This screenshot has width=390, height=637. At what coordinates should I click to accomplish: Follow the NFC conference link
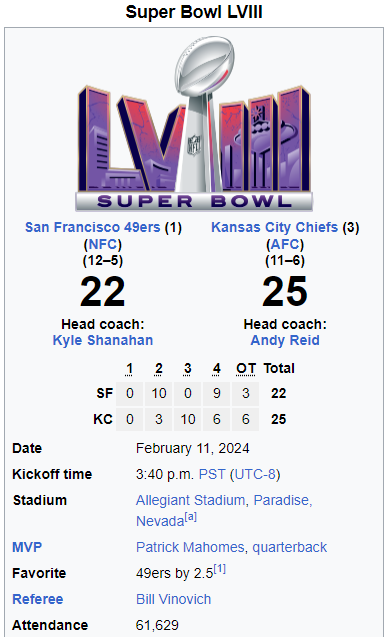(x=103, y=244)
